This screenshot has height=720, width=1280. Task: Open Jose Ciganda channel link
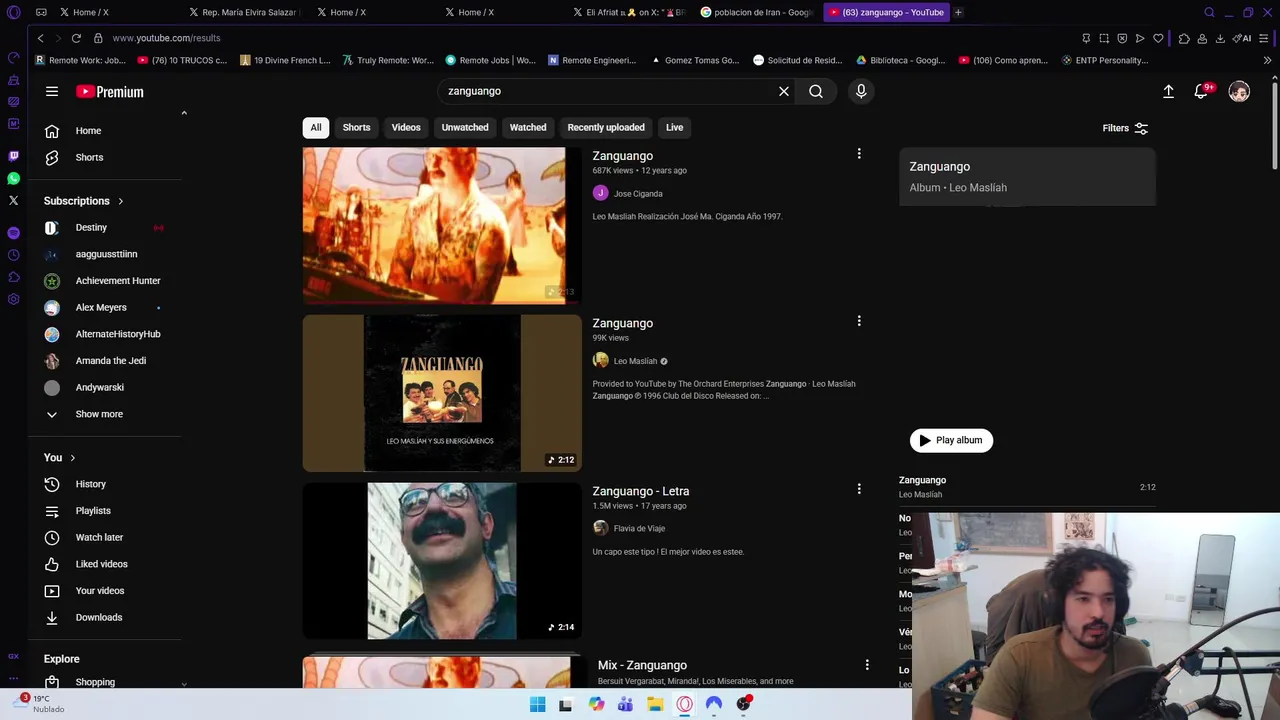coord(638,194)
